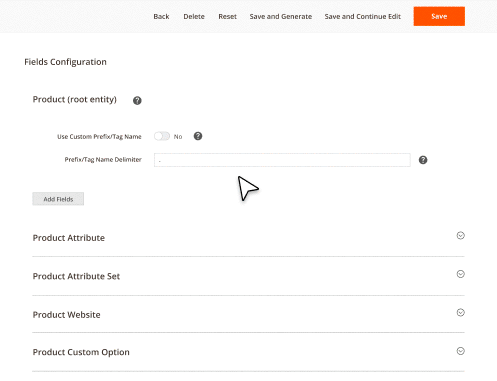This screenshot has width=497, height=381.
Task: Click the Reset button
Action: tap(227, 16)
